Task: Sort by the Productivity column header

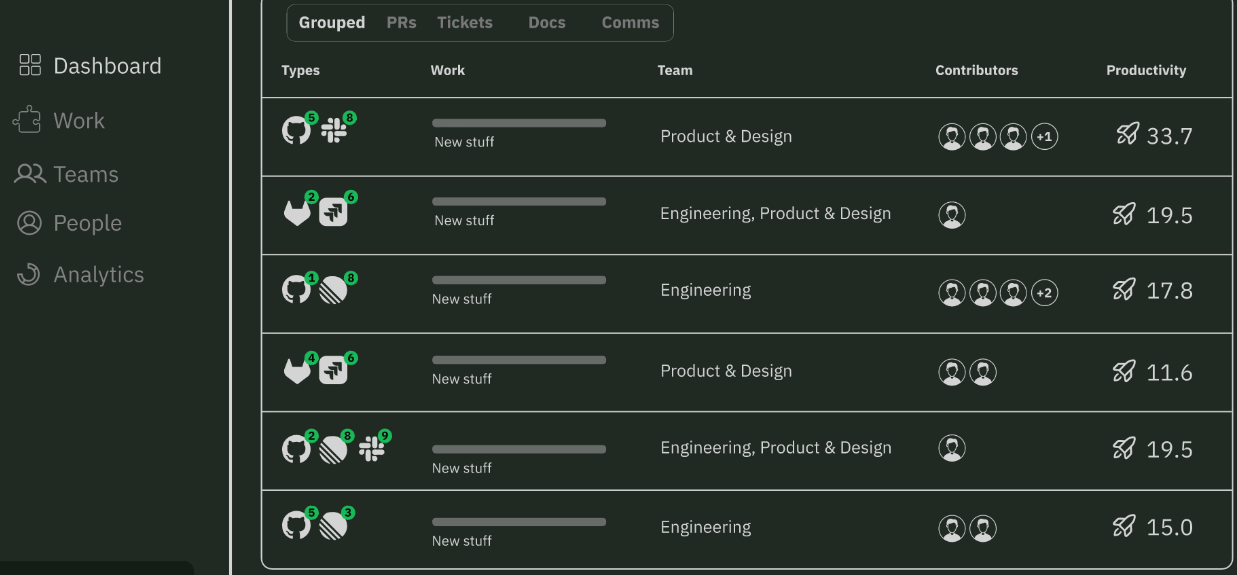Action: point(1146,71)
